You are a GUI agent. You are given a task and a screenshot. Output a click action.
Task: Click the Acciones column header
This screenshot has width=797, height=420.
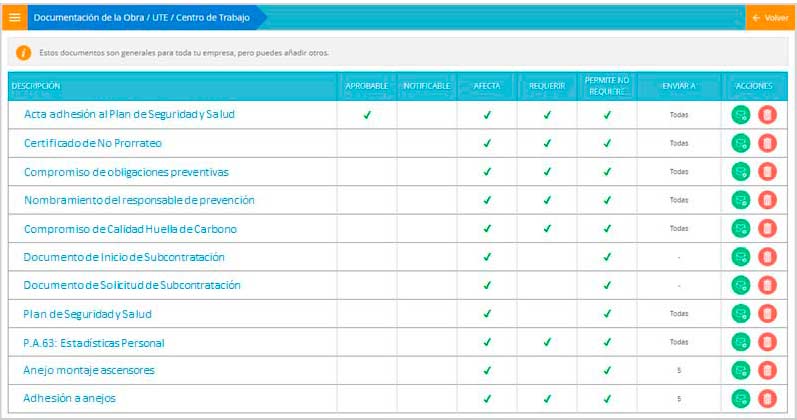point(754,86)
